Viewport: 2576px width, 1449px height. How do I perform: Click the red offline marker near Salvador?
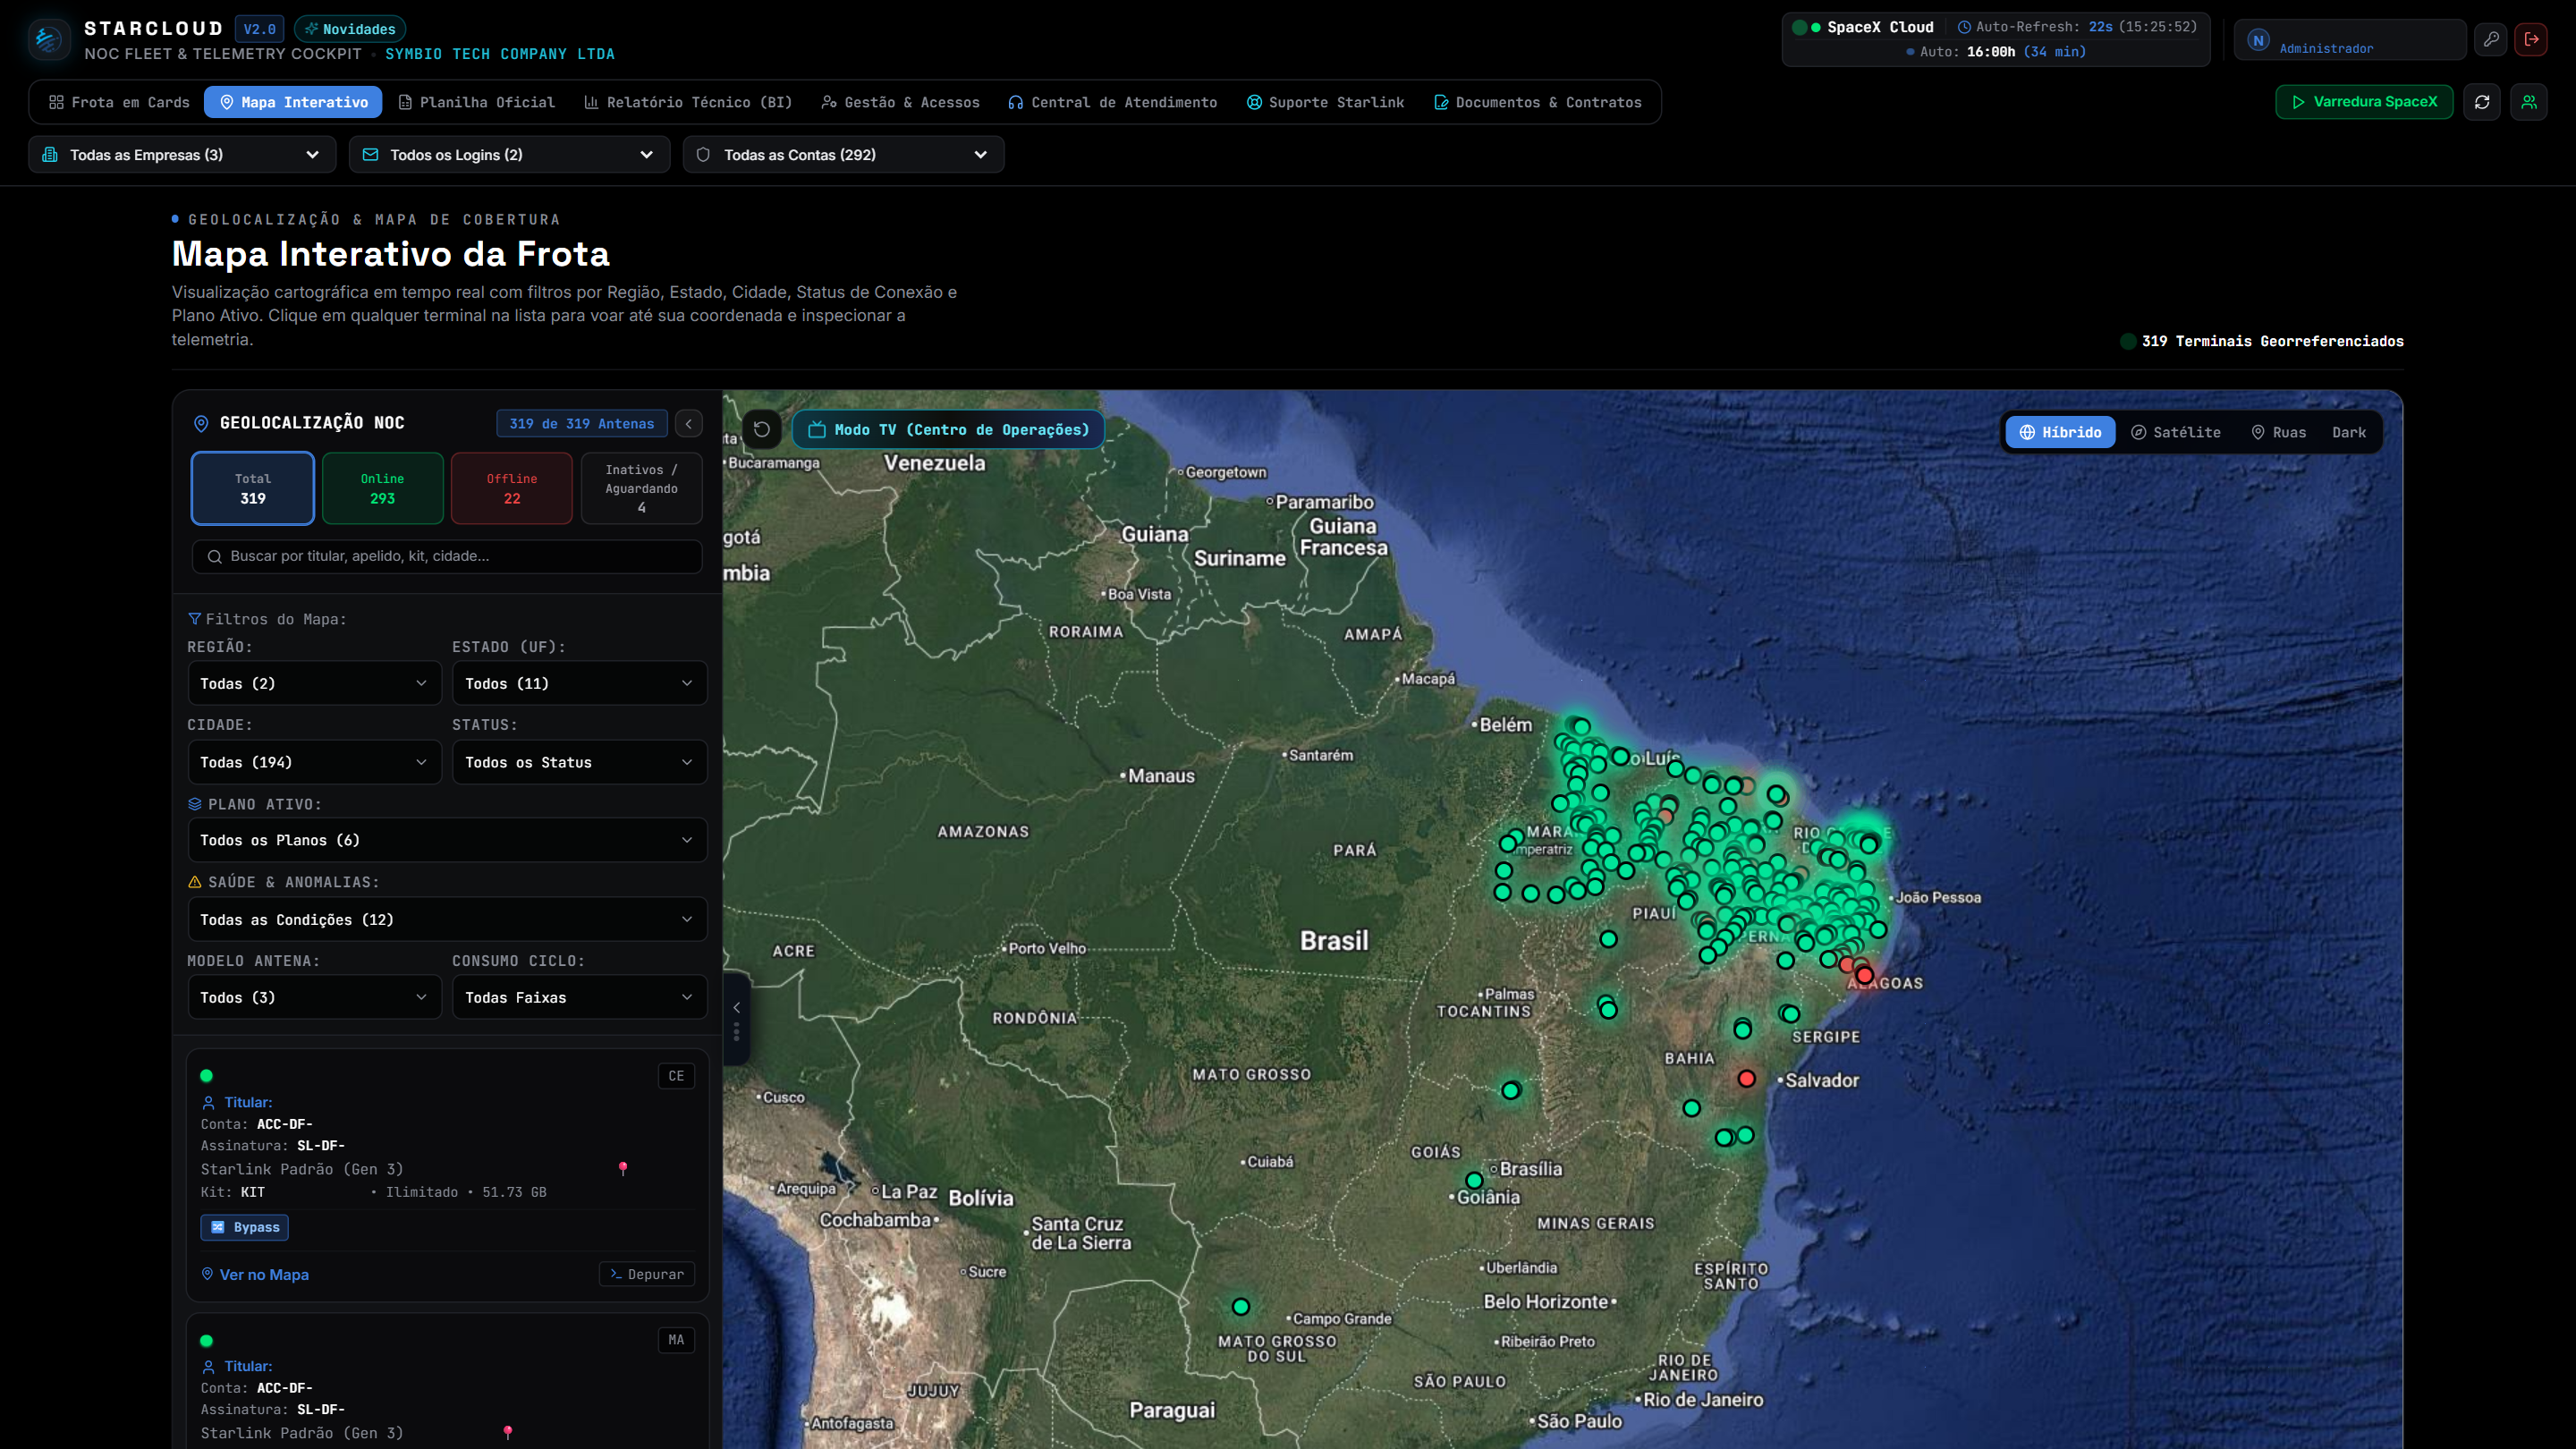pos(1746,1078)
